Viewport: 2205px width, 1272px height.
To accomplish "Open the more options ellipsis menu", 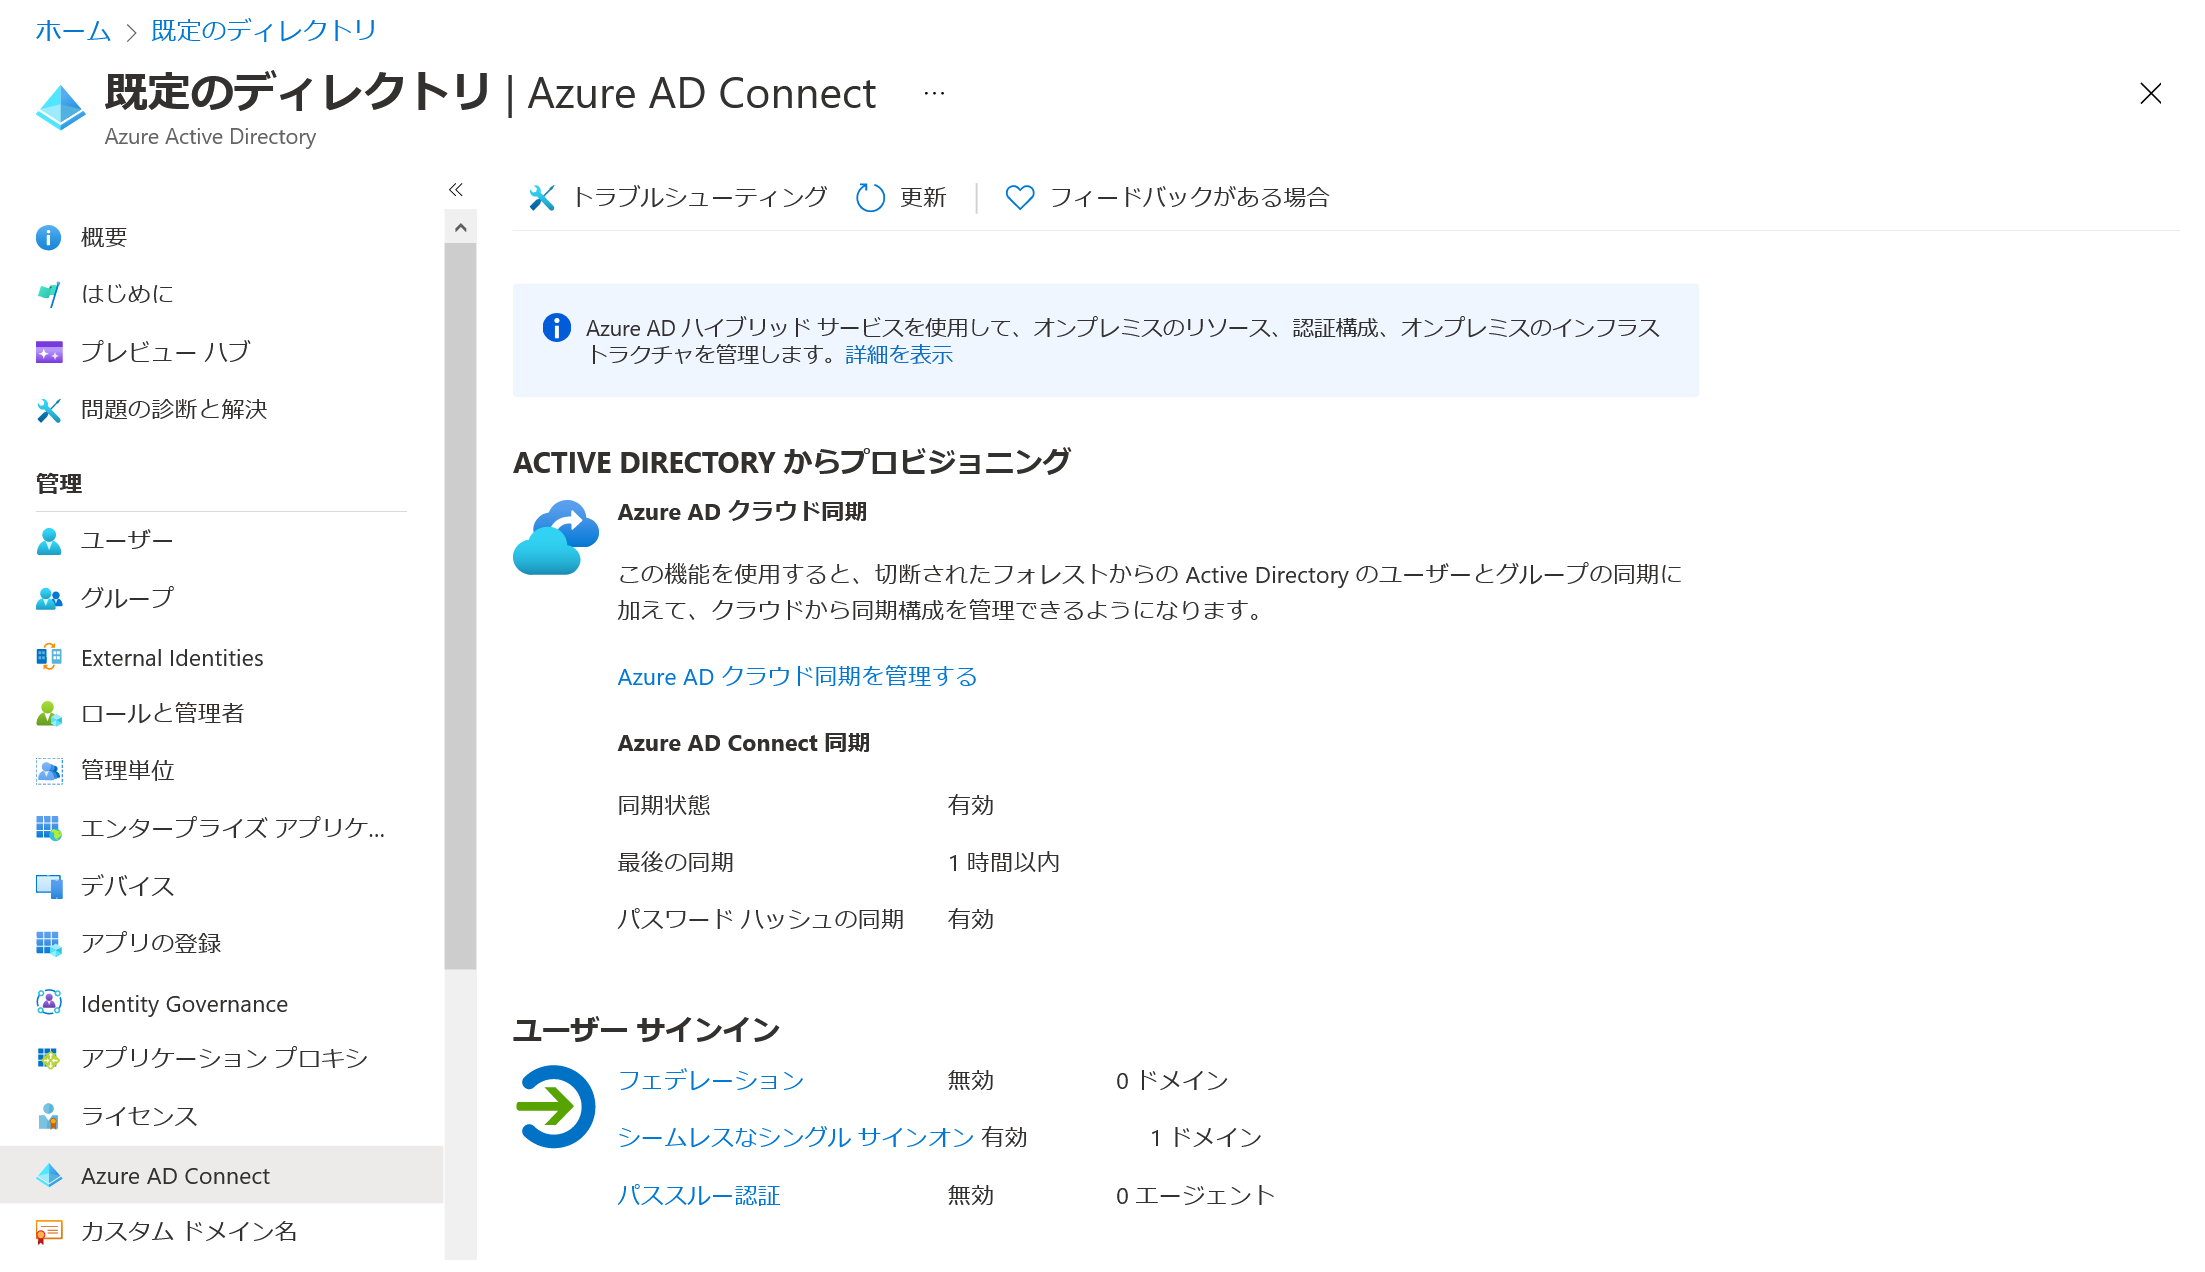I will 934,93.
